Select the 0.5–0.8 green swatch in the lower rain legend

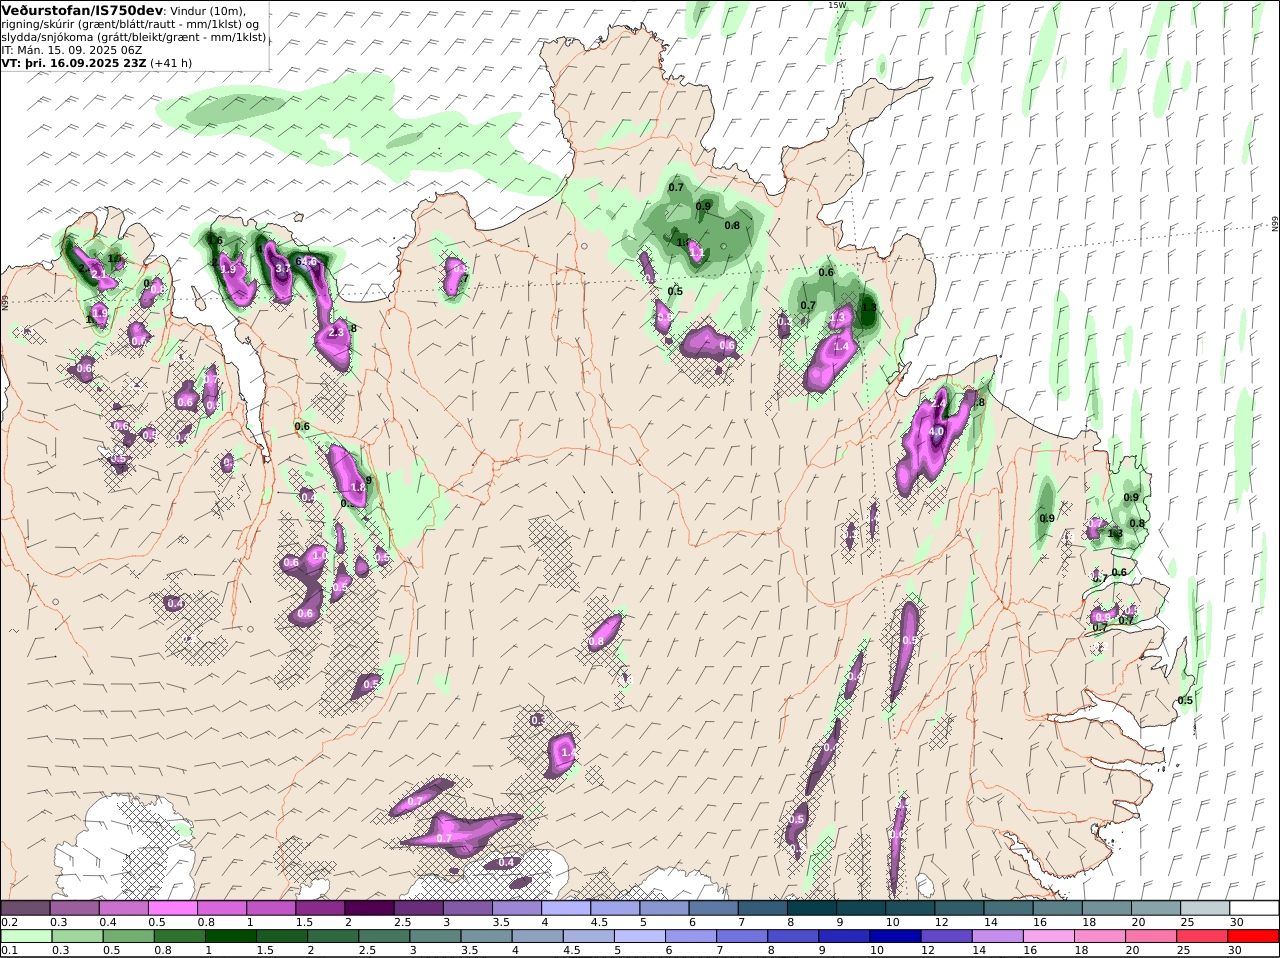(x=129, y=936)
